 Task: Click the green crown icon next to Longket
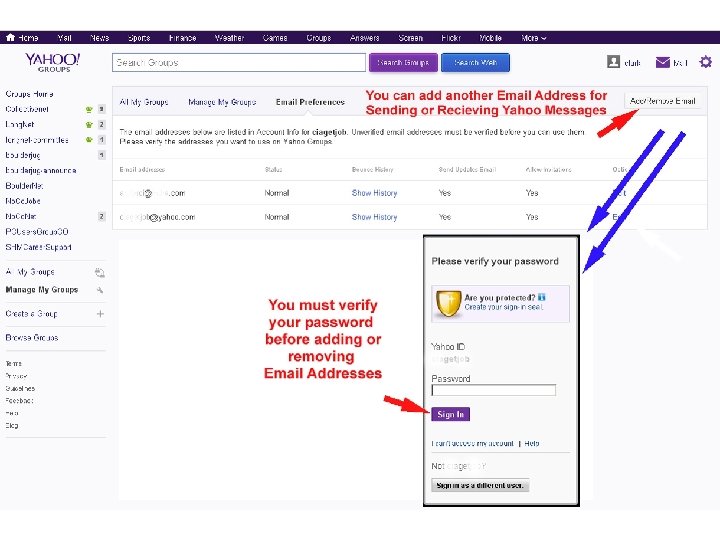click(89, 124)
